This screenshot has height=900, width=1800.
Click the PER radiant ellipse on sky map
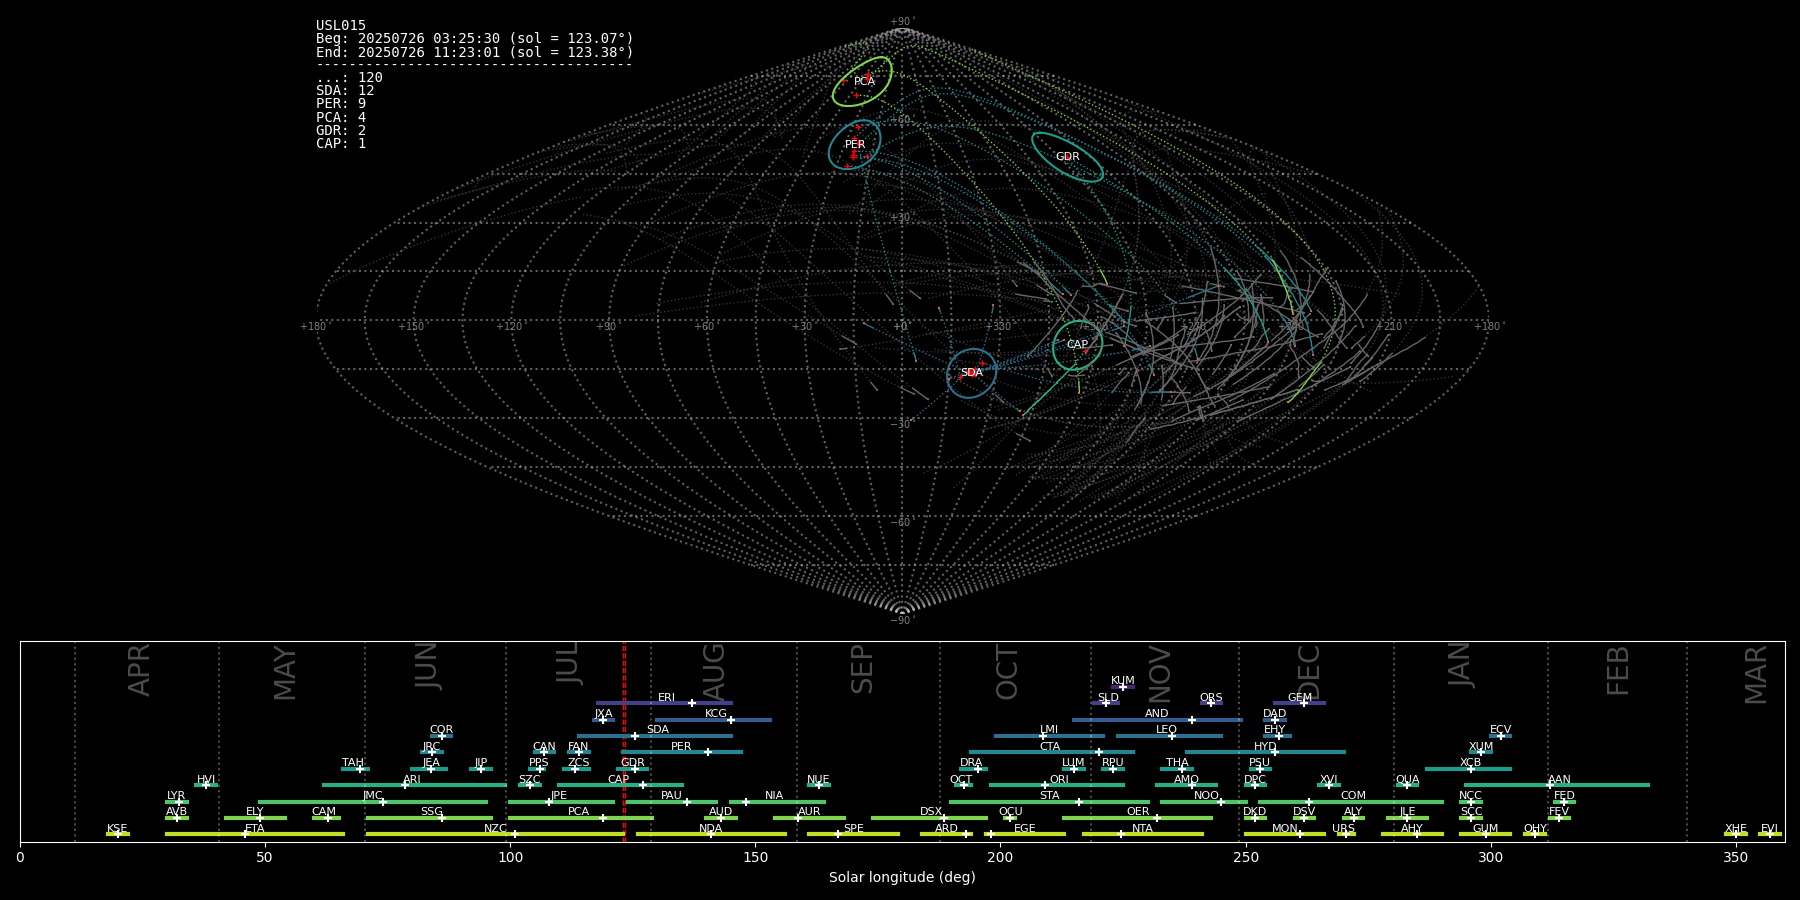(x=854, y=145)
